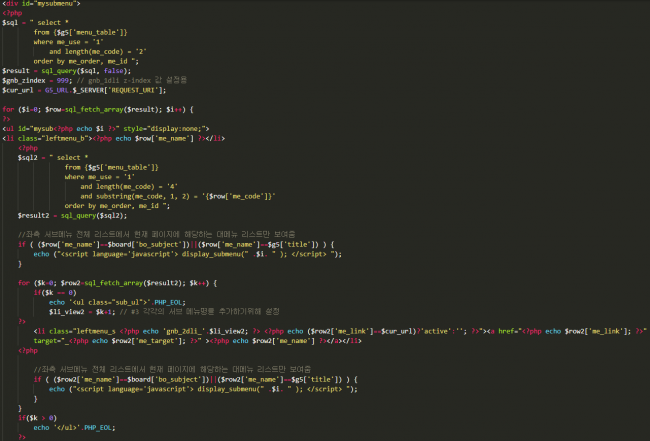Click the 'for ($i=0; $row=sql_fetch_array($result)' line
Screen dimensions: 650x441
click(98, 109)
